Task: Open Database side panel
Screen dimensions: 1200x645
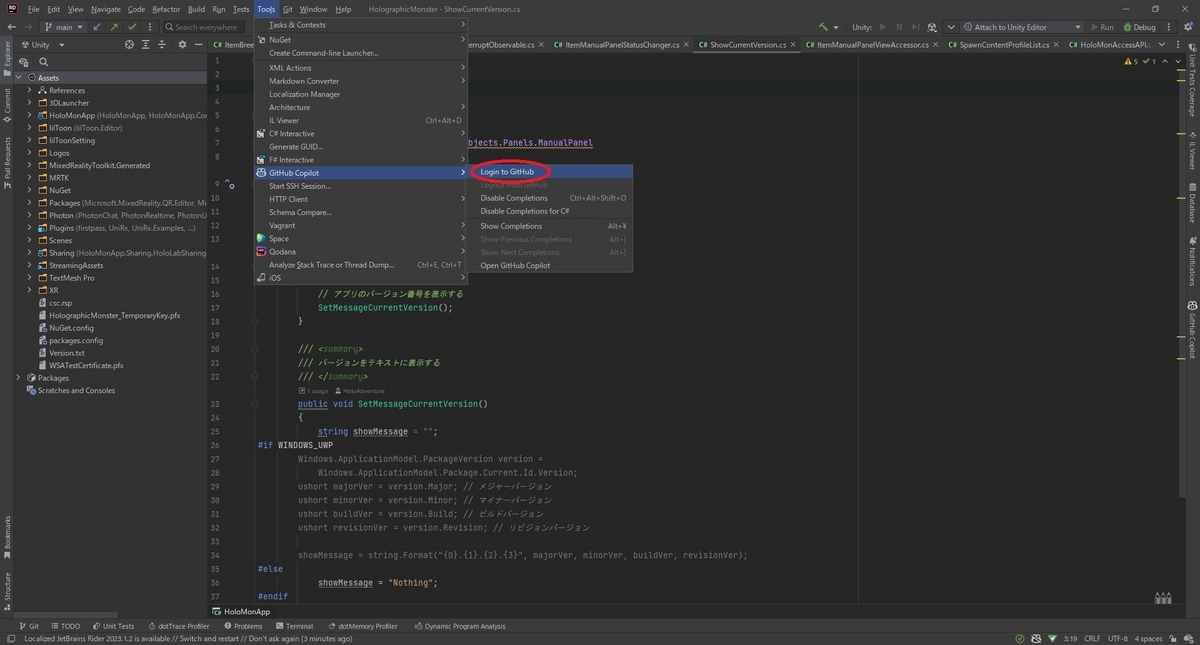Action: (1192, 202)
